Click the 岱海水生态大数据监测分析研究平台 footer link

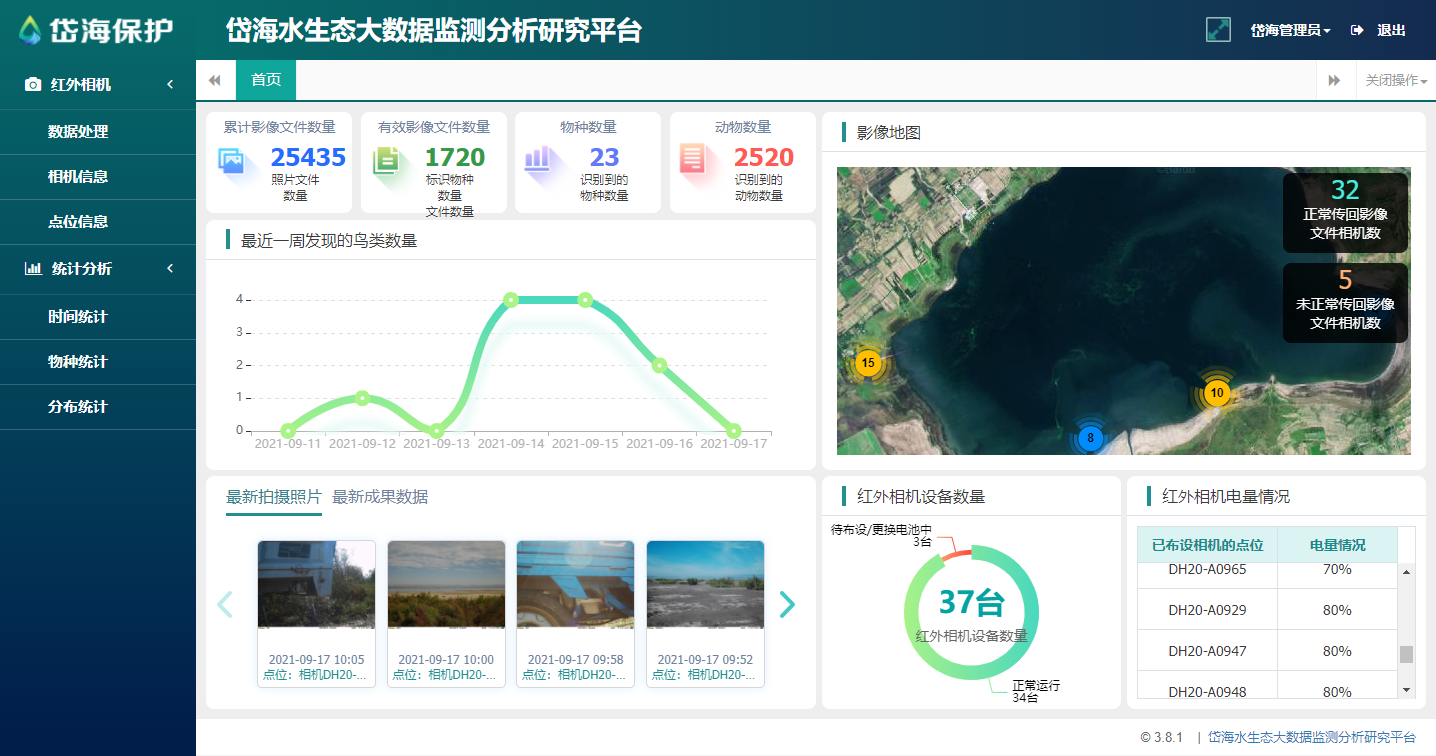[1311, 737]
